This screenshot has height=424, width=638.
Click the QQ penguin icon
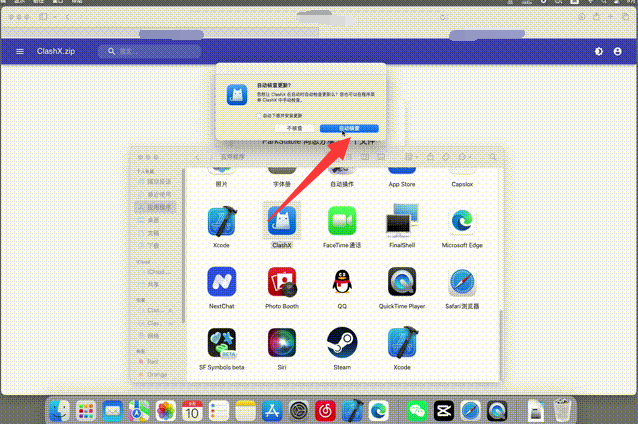[x=342, y=281]
